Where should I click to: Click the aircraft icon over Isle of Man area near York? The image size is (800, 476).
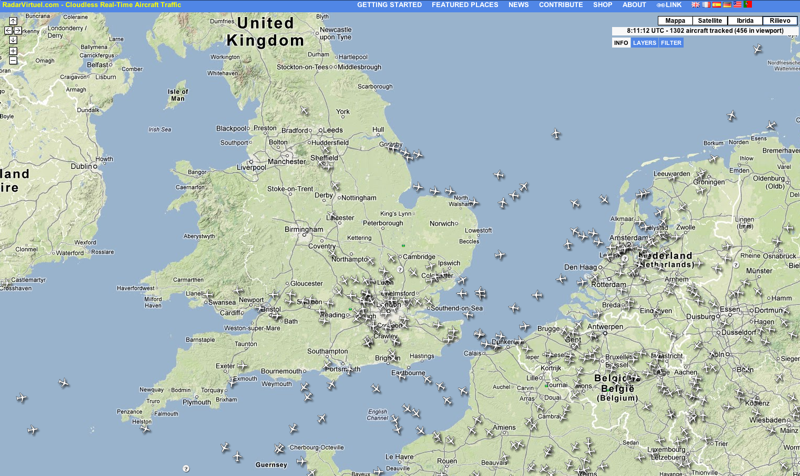point(305,110)
